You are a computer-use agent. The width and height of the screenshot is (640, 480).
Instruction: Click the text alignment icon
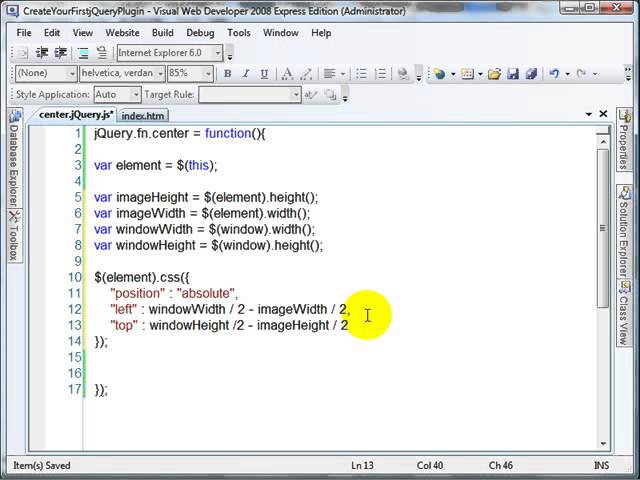[x=329, y=74]
